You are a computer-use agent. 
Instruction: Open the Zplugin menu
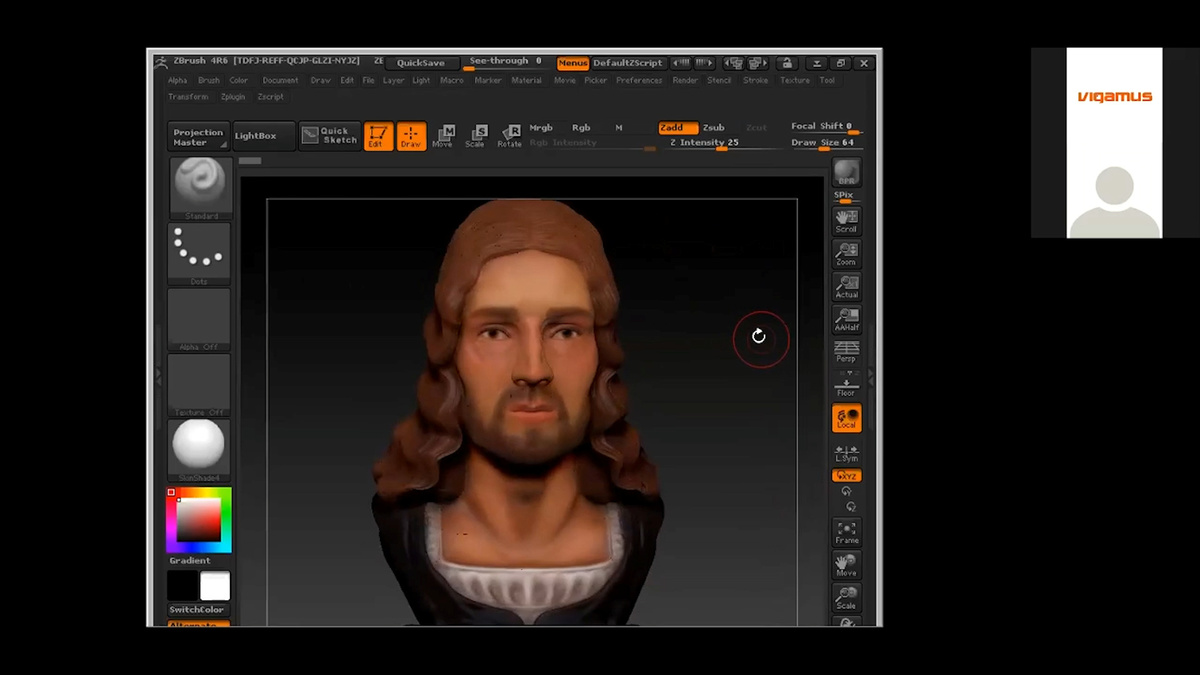tap(233, 97)
